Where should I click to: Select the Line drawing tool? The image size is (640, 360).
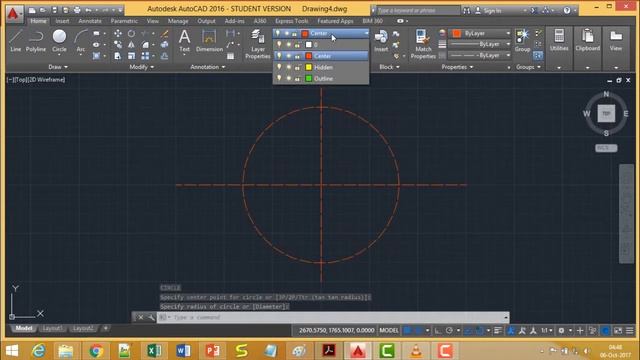point(16,40)
